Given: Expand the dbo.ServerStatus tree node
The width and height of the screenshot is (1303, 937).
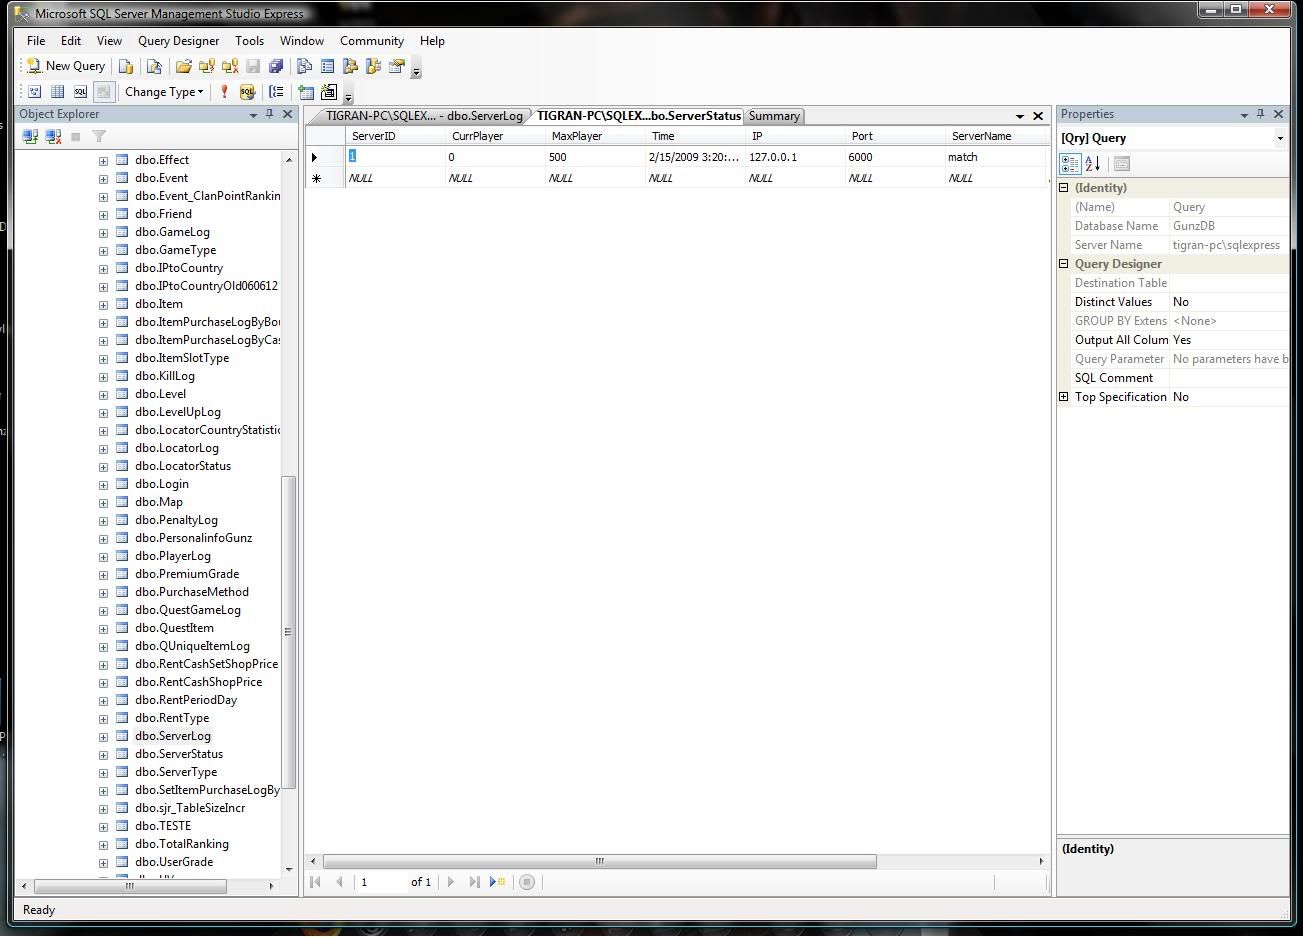Looking at the screenshot, I should [x=103, y=755].
